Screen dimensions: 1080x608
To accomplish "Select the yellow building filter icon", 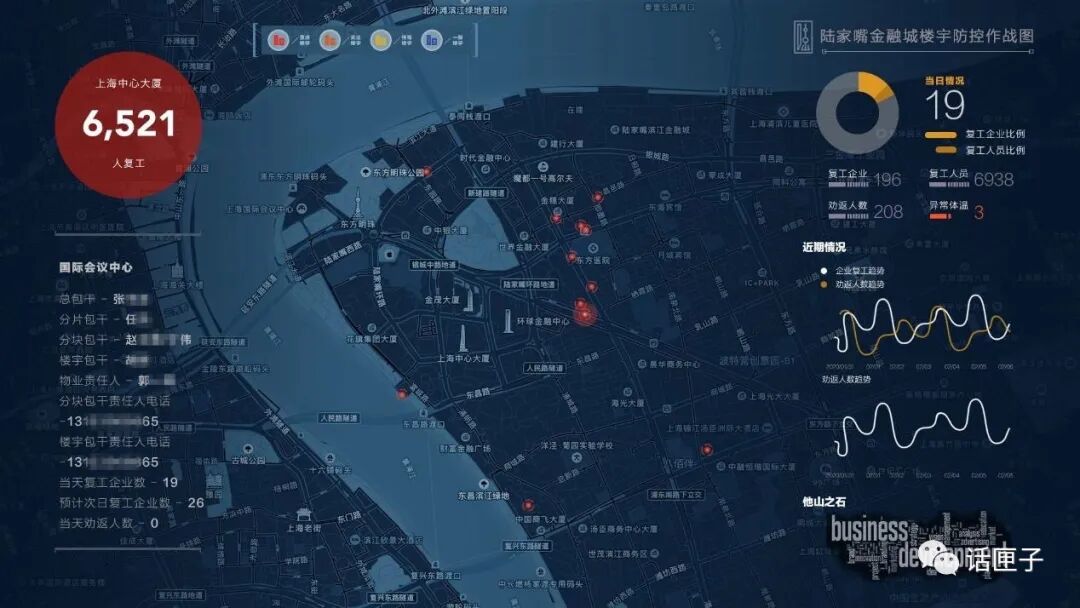I will pos(380,41).
